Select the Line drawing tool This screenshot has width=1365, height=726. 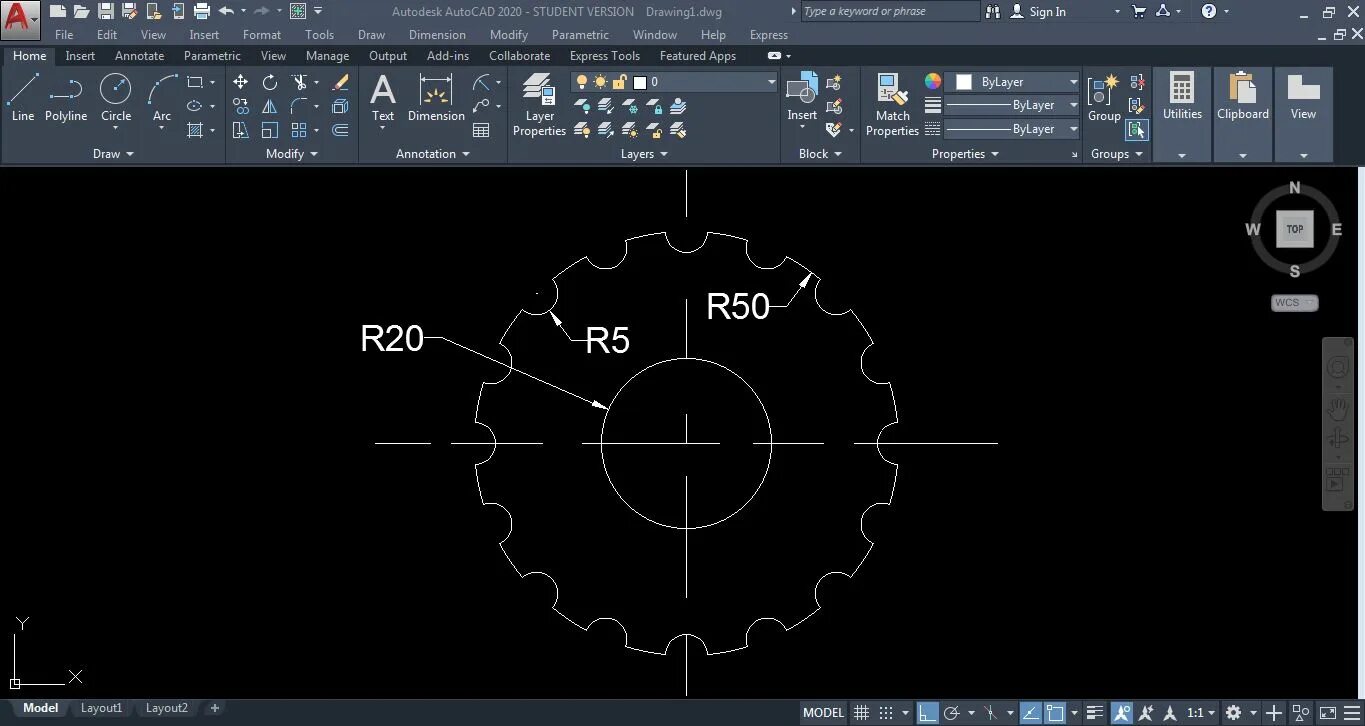coord(22,97)
